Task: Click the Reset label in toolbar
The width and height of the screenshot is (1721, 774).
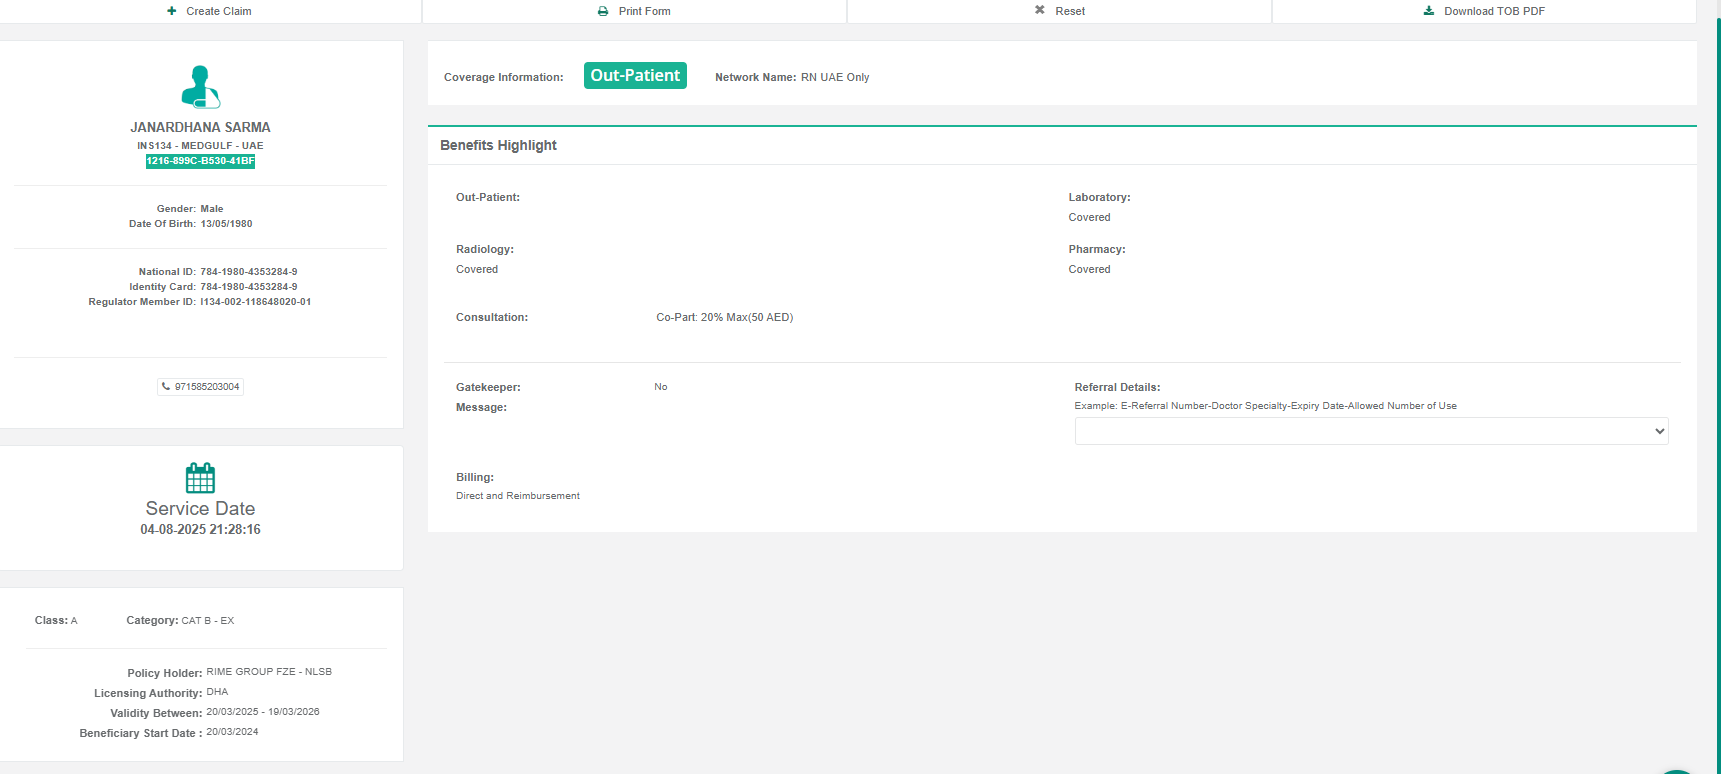Action: click(x=1069, y=11)
